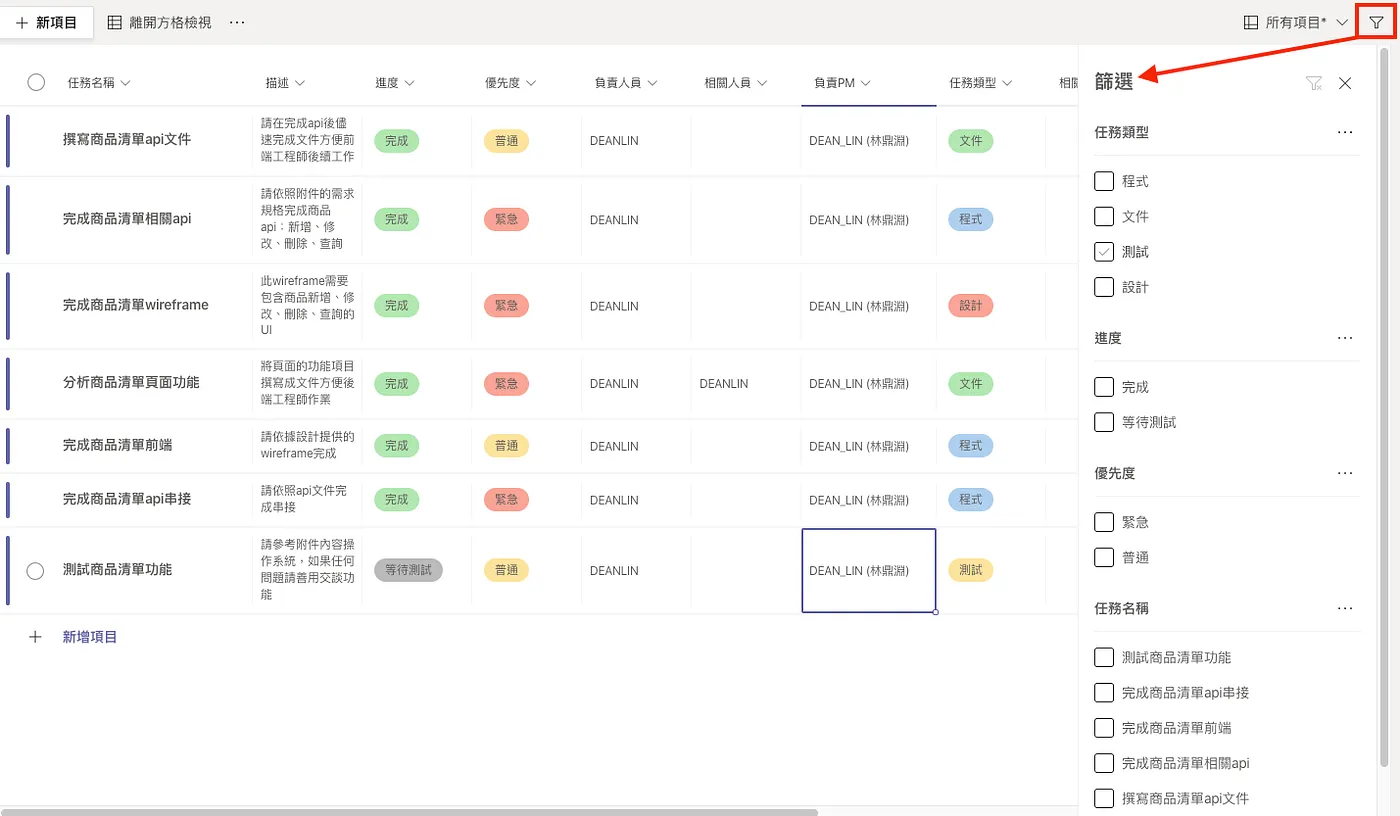Image resolution: width=1400 pixels, height=816 pixels.
Task: Uncheck the 測試 task type filter
Action: point(1104,252)
